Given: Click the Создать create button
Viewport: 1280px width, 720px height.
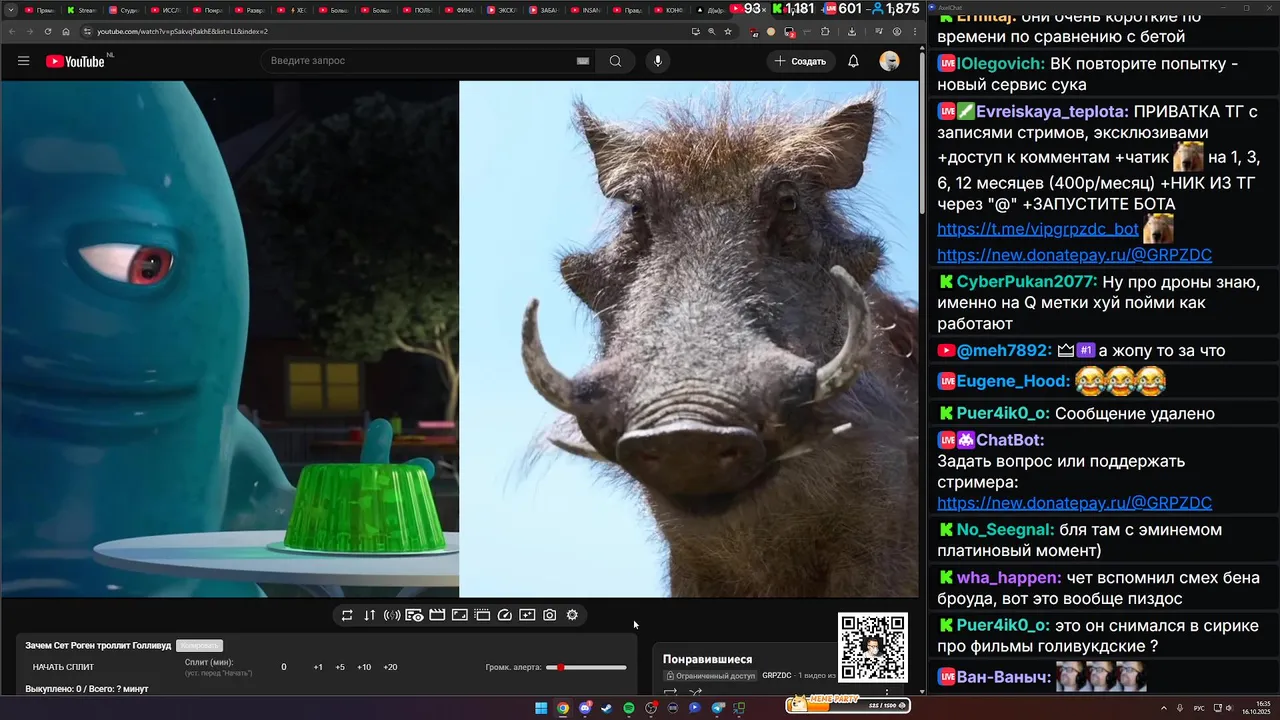Looking at the screenshot, I should click(x=800, y=61).
